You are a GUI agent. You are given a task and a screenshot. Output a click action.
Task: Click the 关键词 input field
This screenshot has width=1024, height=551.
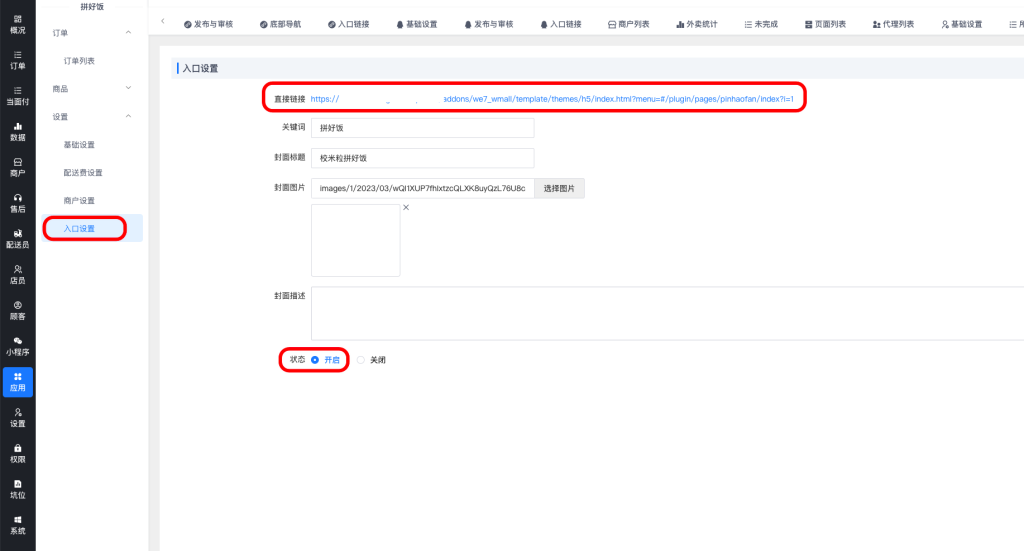422,128
